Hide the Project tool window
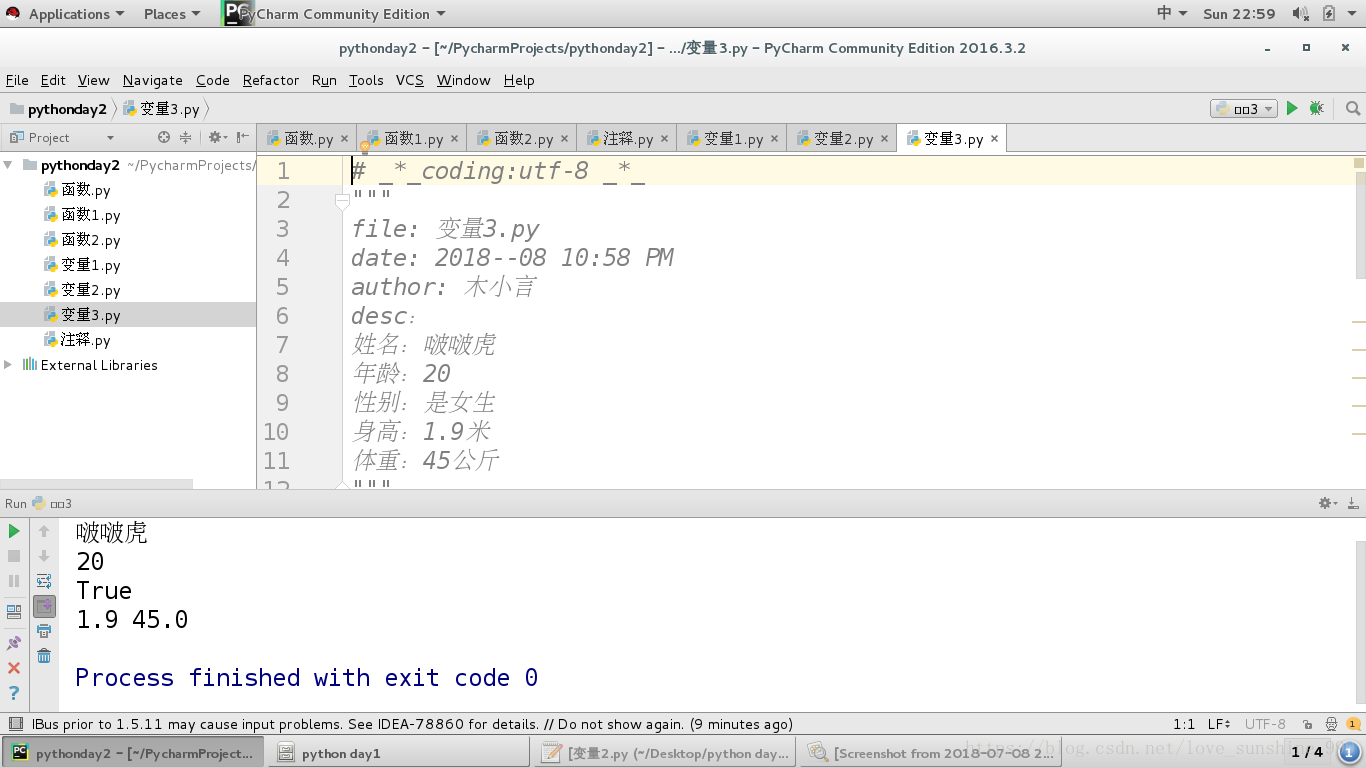 (243, 138)
